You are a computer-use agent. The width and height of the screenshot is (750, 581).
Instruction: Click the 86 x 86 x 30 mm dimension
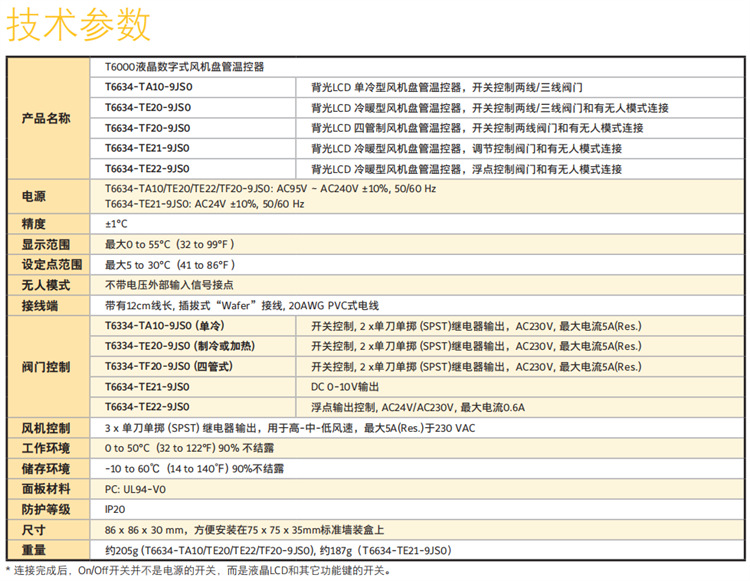point(244,530)
